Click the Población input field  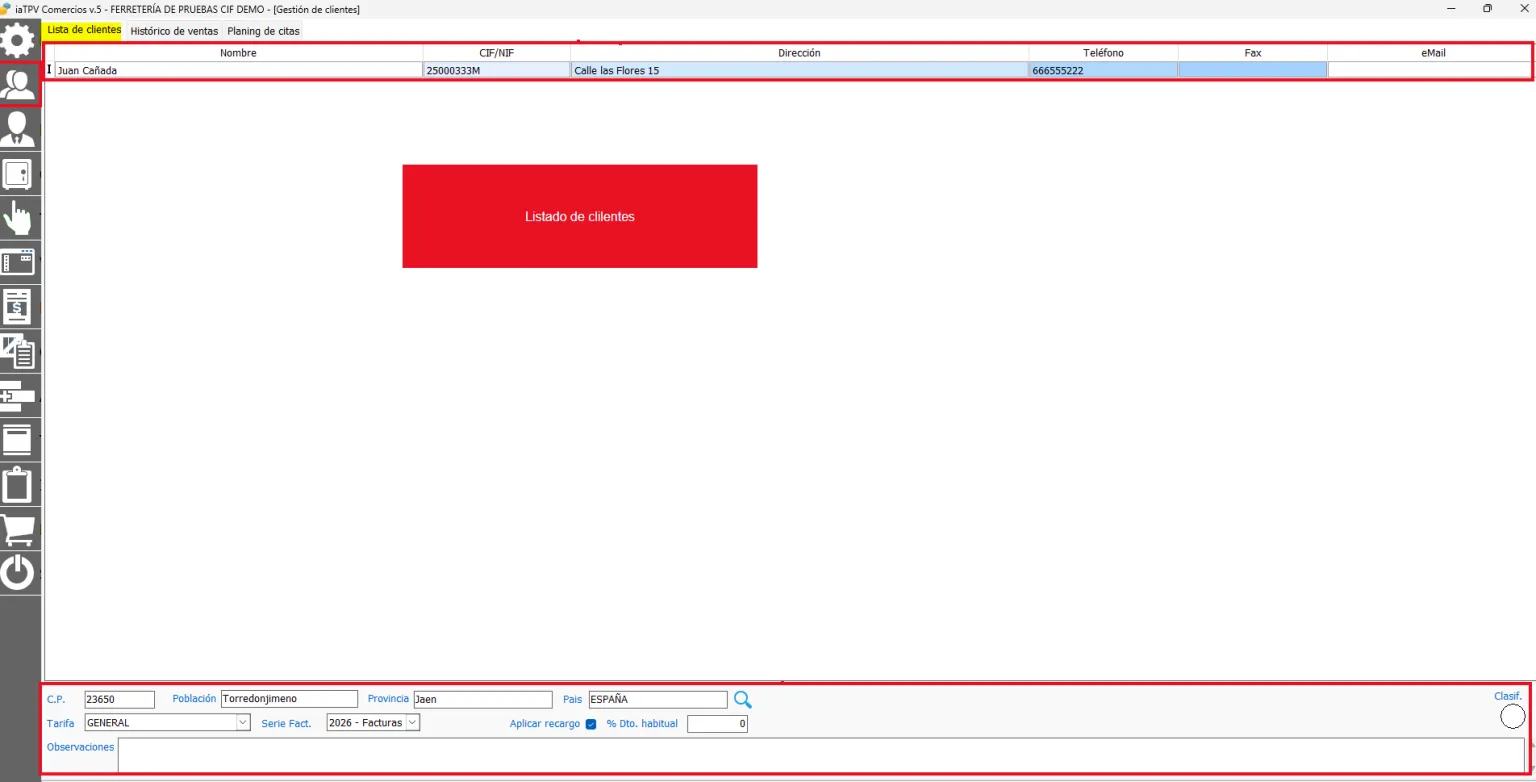(x=289, y=699)
